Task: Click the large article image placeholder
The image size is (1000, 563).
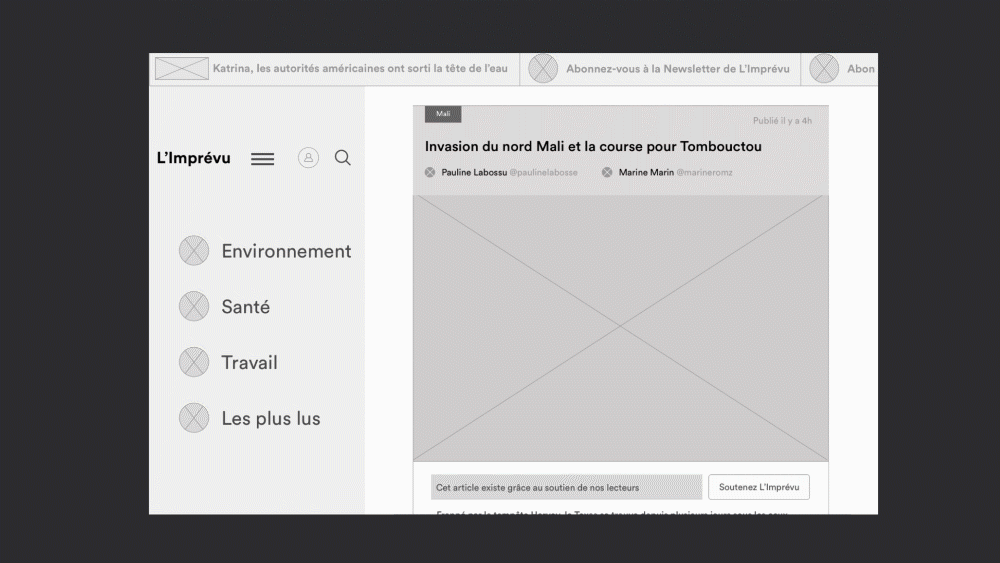Action: click(621, 328)
